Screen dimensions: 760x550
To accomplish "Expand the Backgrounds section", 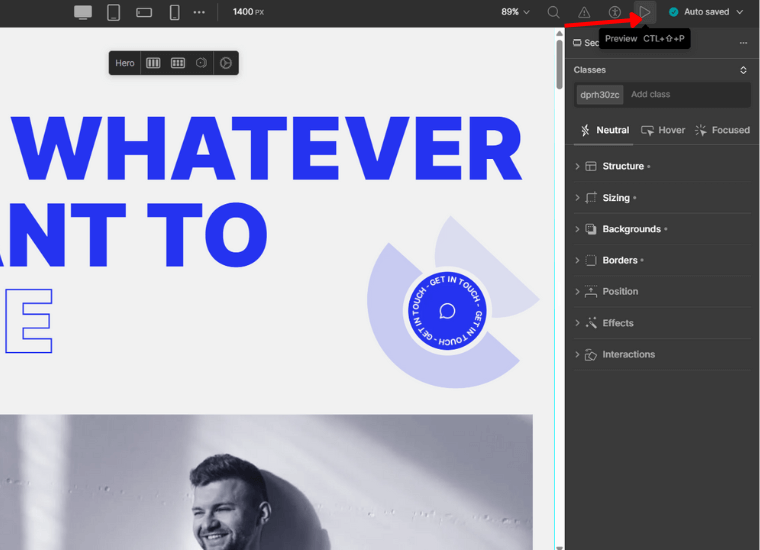I will pos(662,229).
